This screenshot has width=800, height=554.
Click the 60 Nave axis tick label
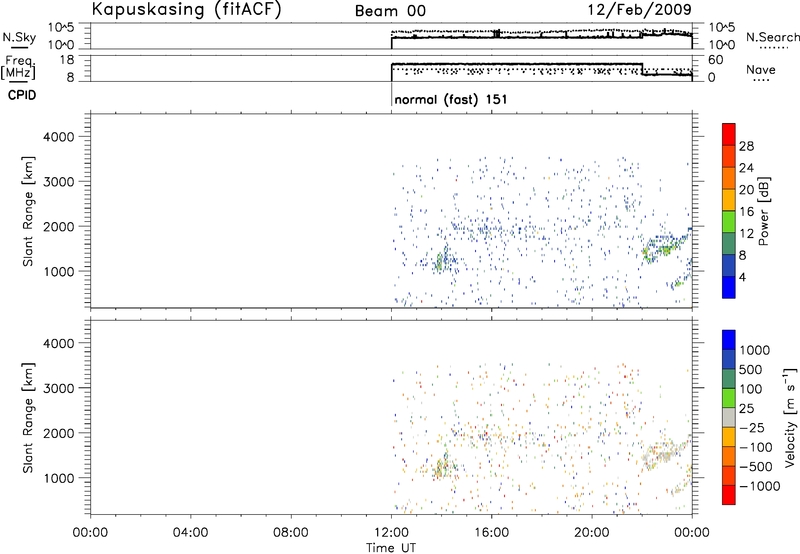(716, 60)
